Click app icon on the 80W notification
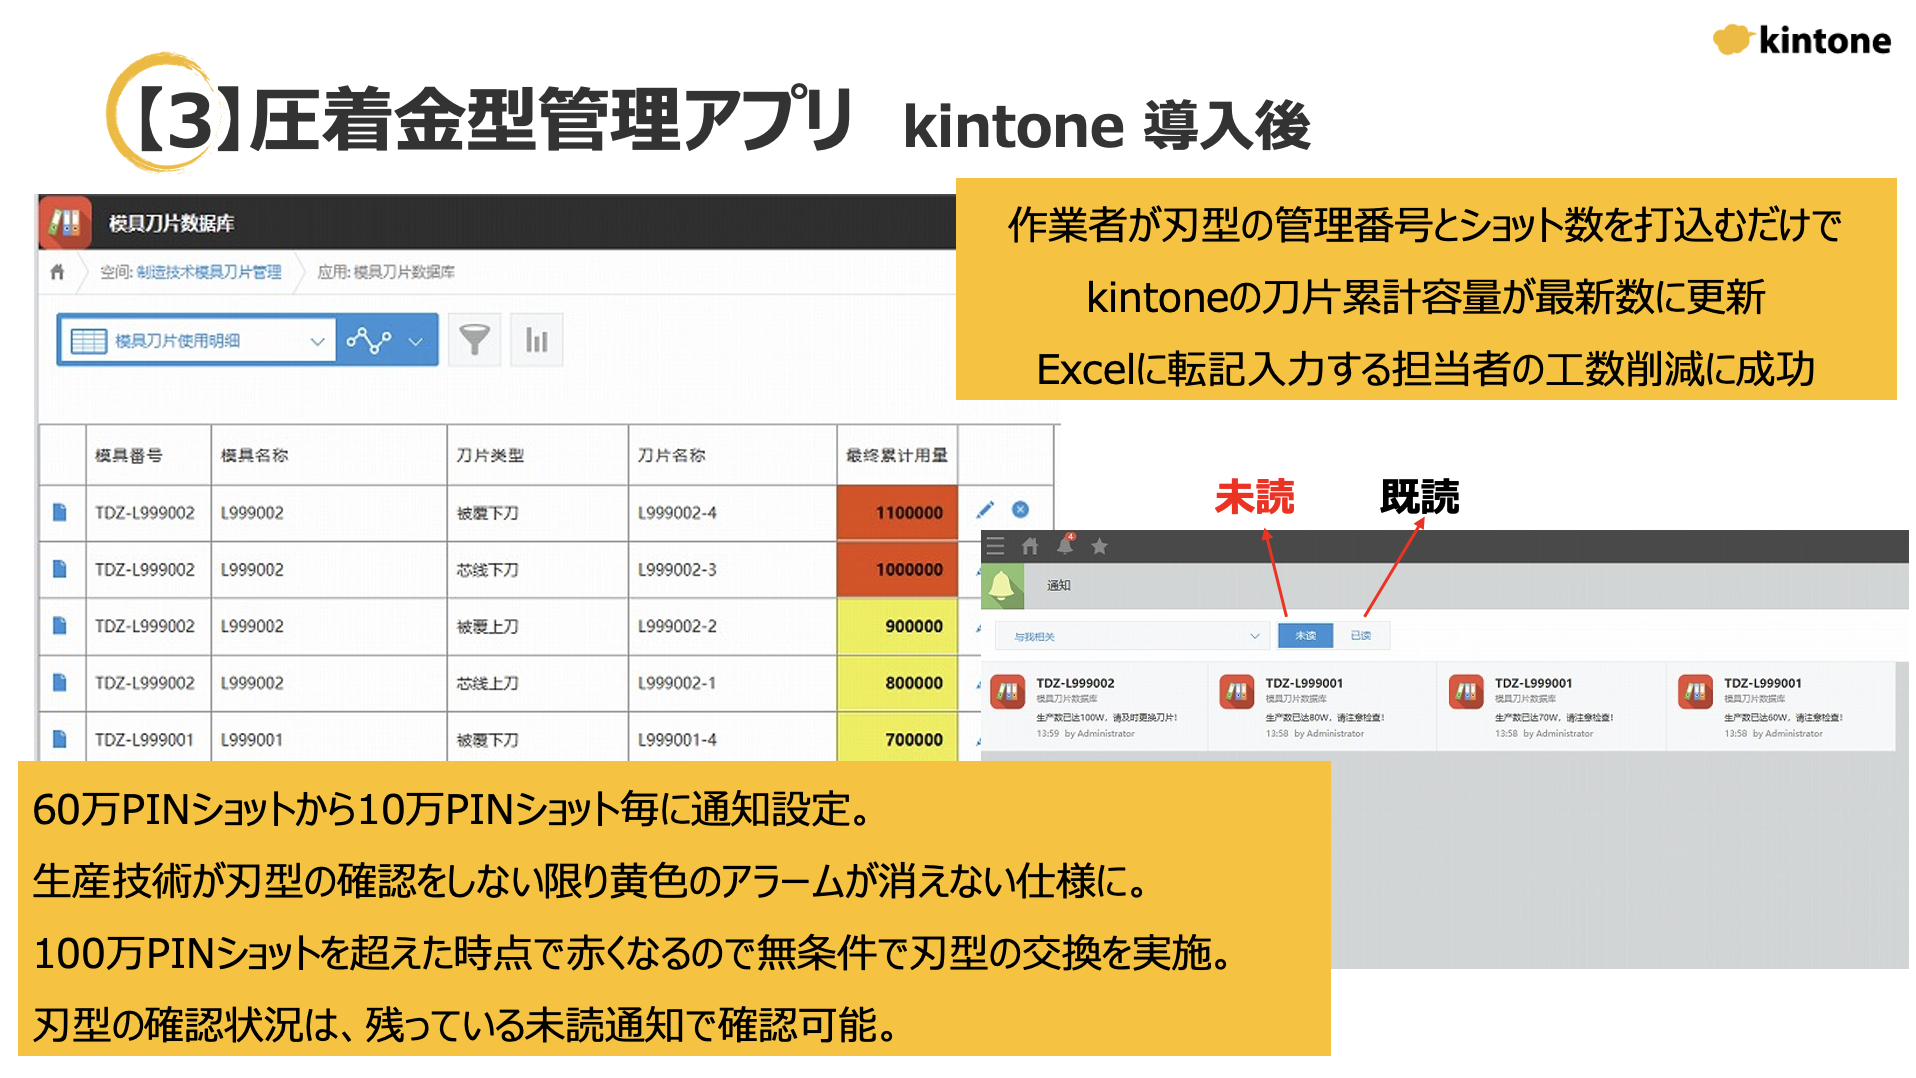The height and width of the screenshot is (1078, 1916). [1237, 691]
